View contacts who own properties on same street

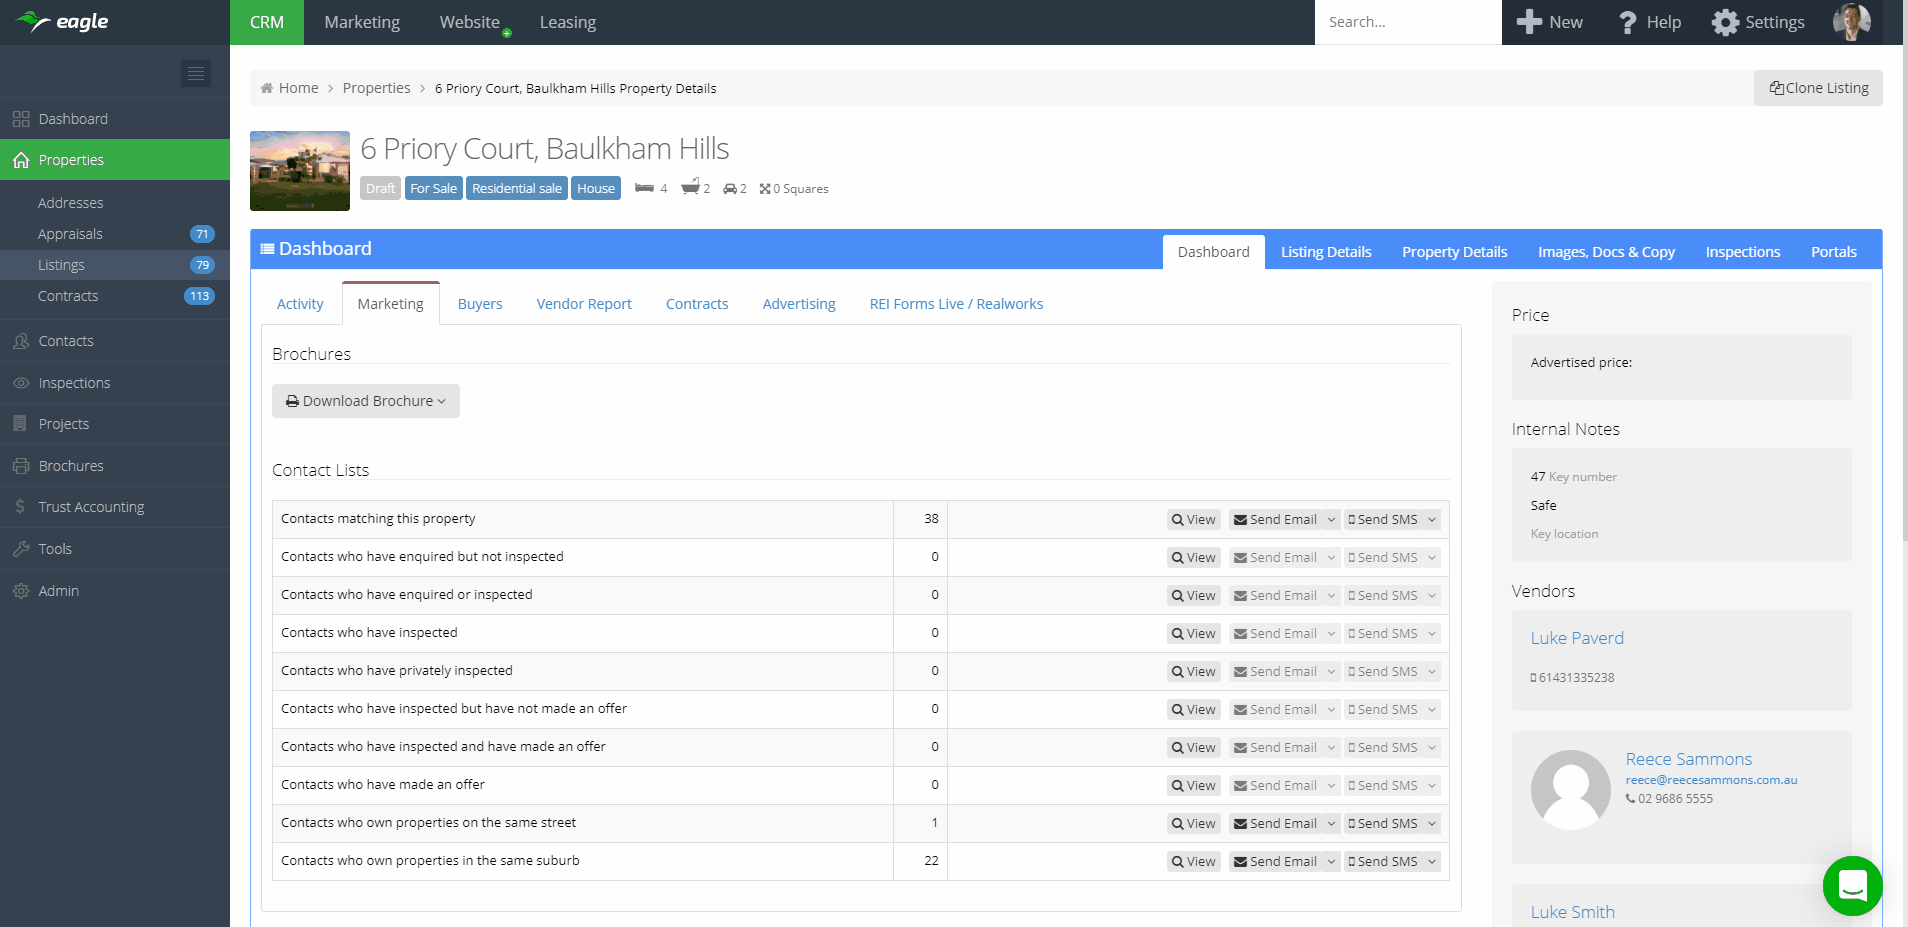click(x=1194, y=824)
